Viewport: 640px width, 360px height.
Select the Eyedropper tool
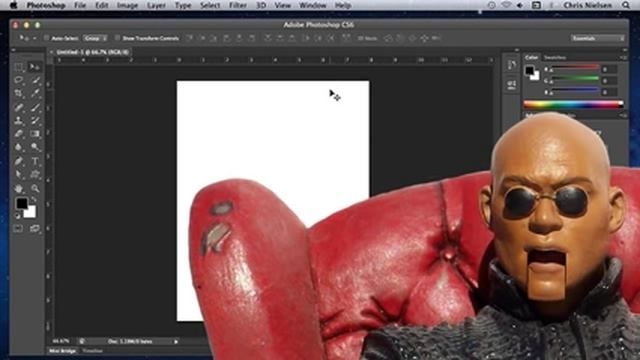[x=35, y=93]
